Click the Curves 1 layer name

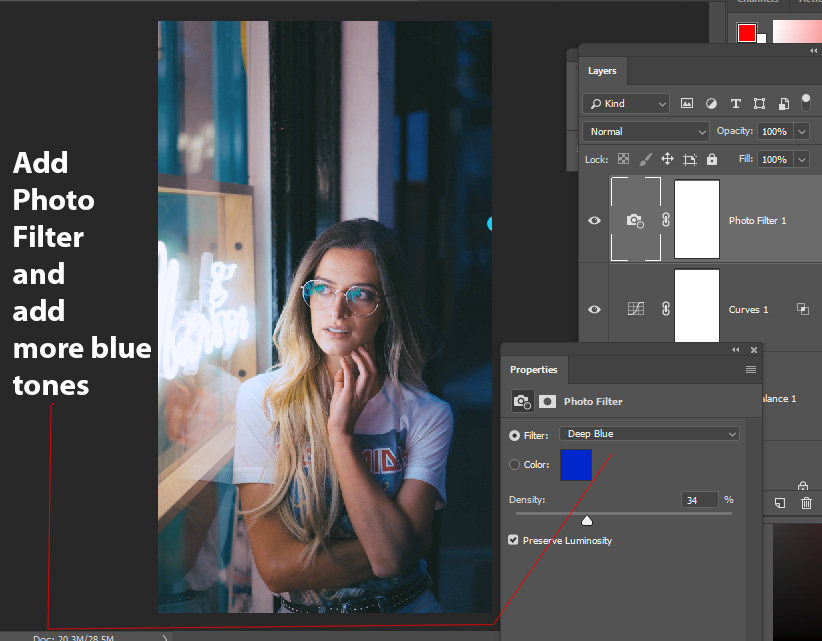click(x=748, y=310)
